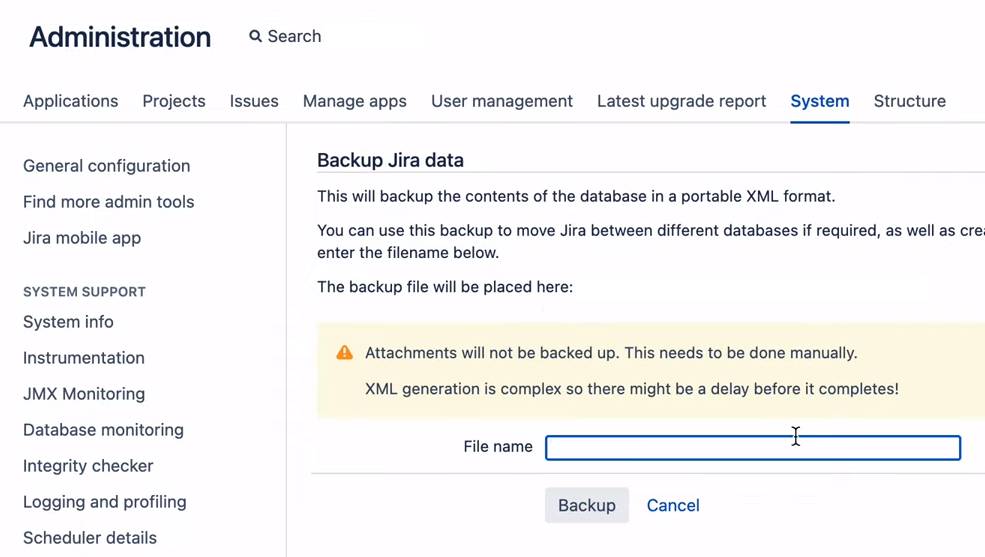Open General configuration in sidebar
985x557 pixels.
(107, 166)
